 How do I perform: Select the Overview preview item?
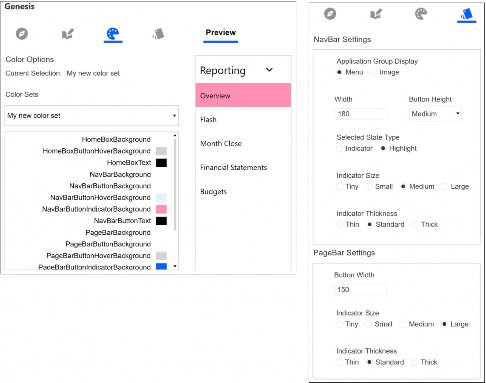243,95
